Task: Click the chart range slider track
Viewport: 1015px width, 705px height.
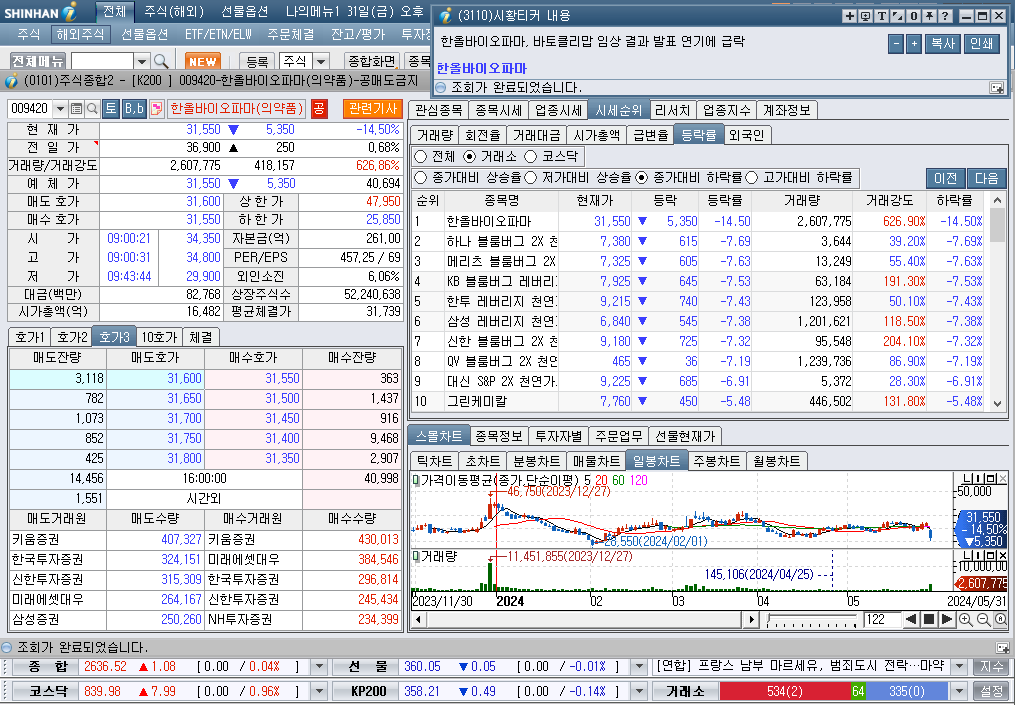Action: tap(811, 620)
